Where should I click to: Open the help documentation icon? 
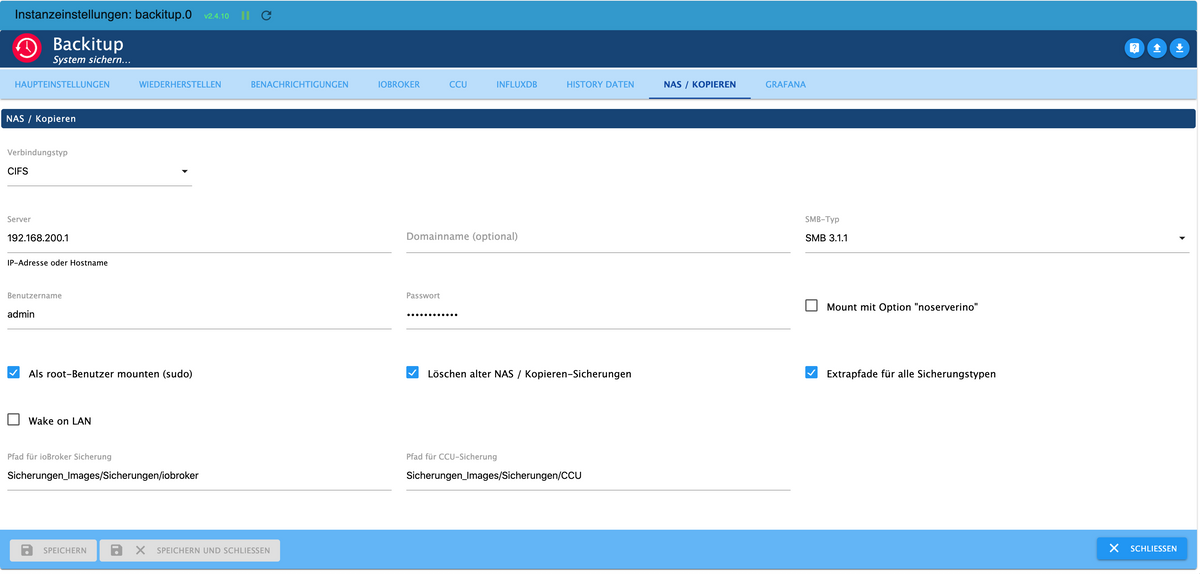tap(1134, 48)
